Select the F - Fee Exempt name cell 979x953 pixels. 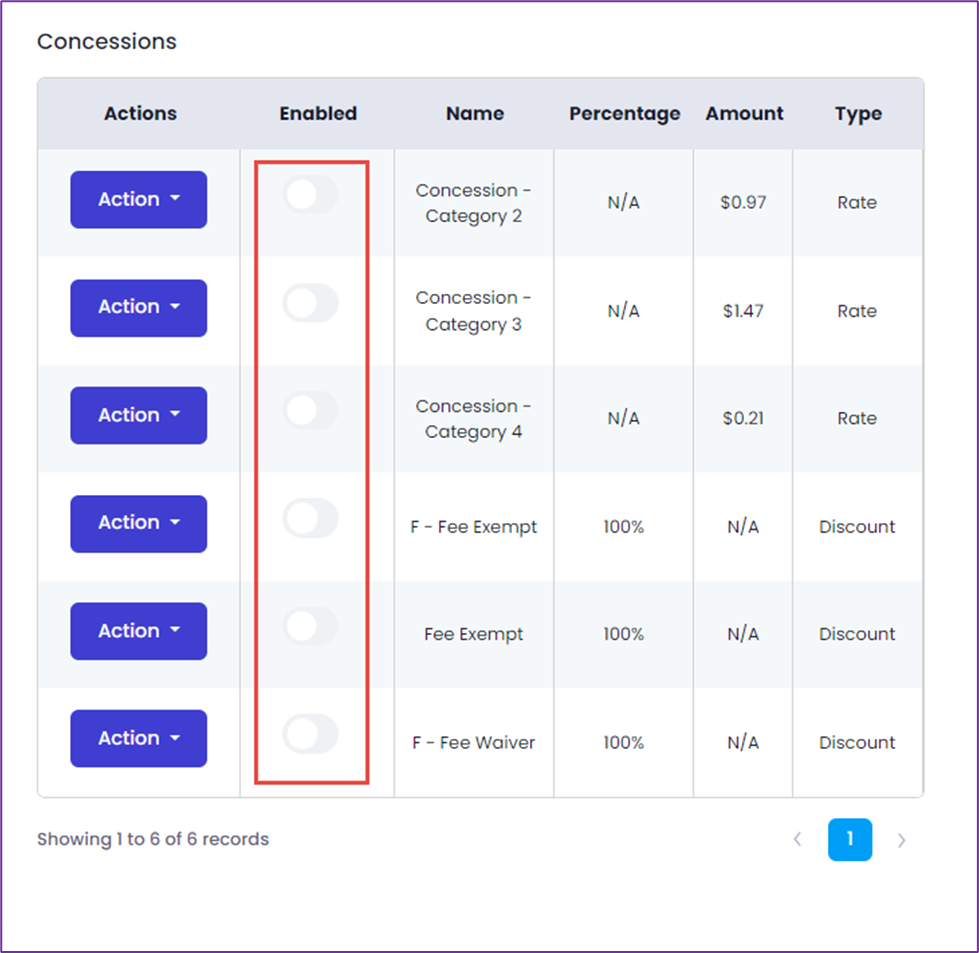(474, 527)
